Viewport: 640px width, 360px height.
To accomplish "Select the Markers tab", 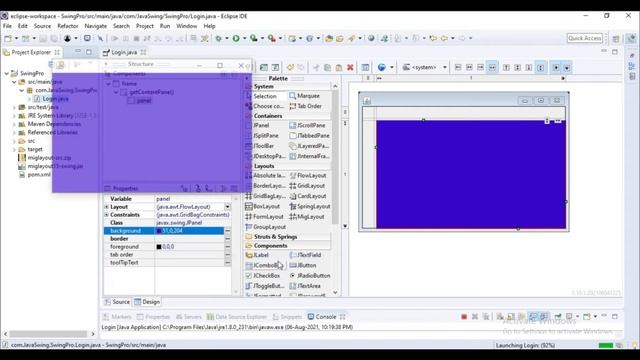I will [117, 317].
